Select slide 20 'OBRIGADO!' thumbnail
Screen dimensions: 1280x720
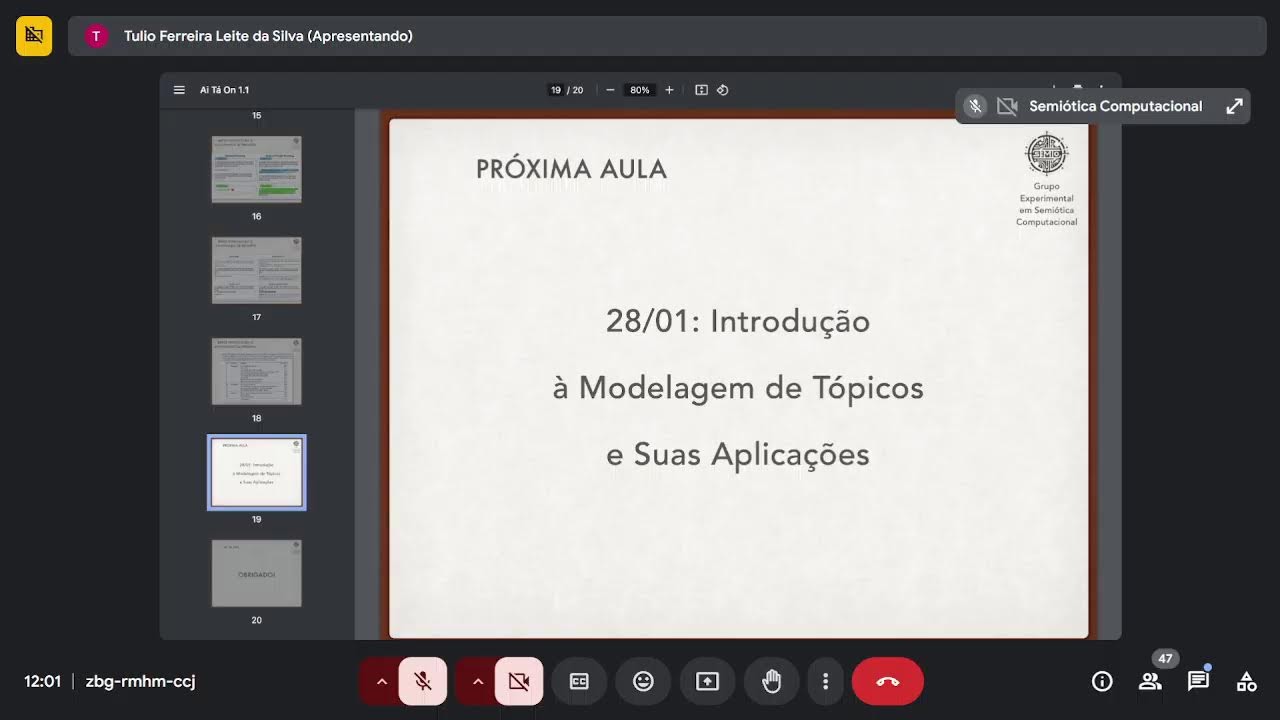click(257, 573)
